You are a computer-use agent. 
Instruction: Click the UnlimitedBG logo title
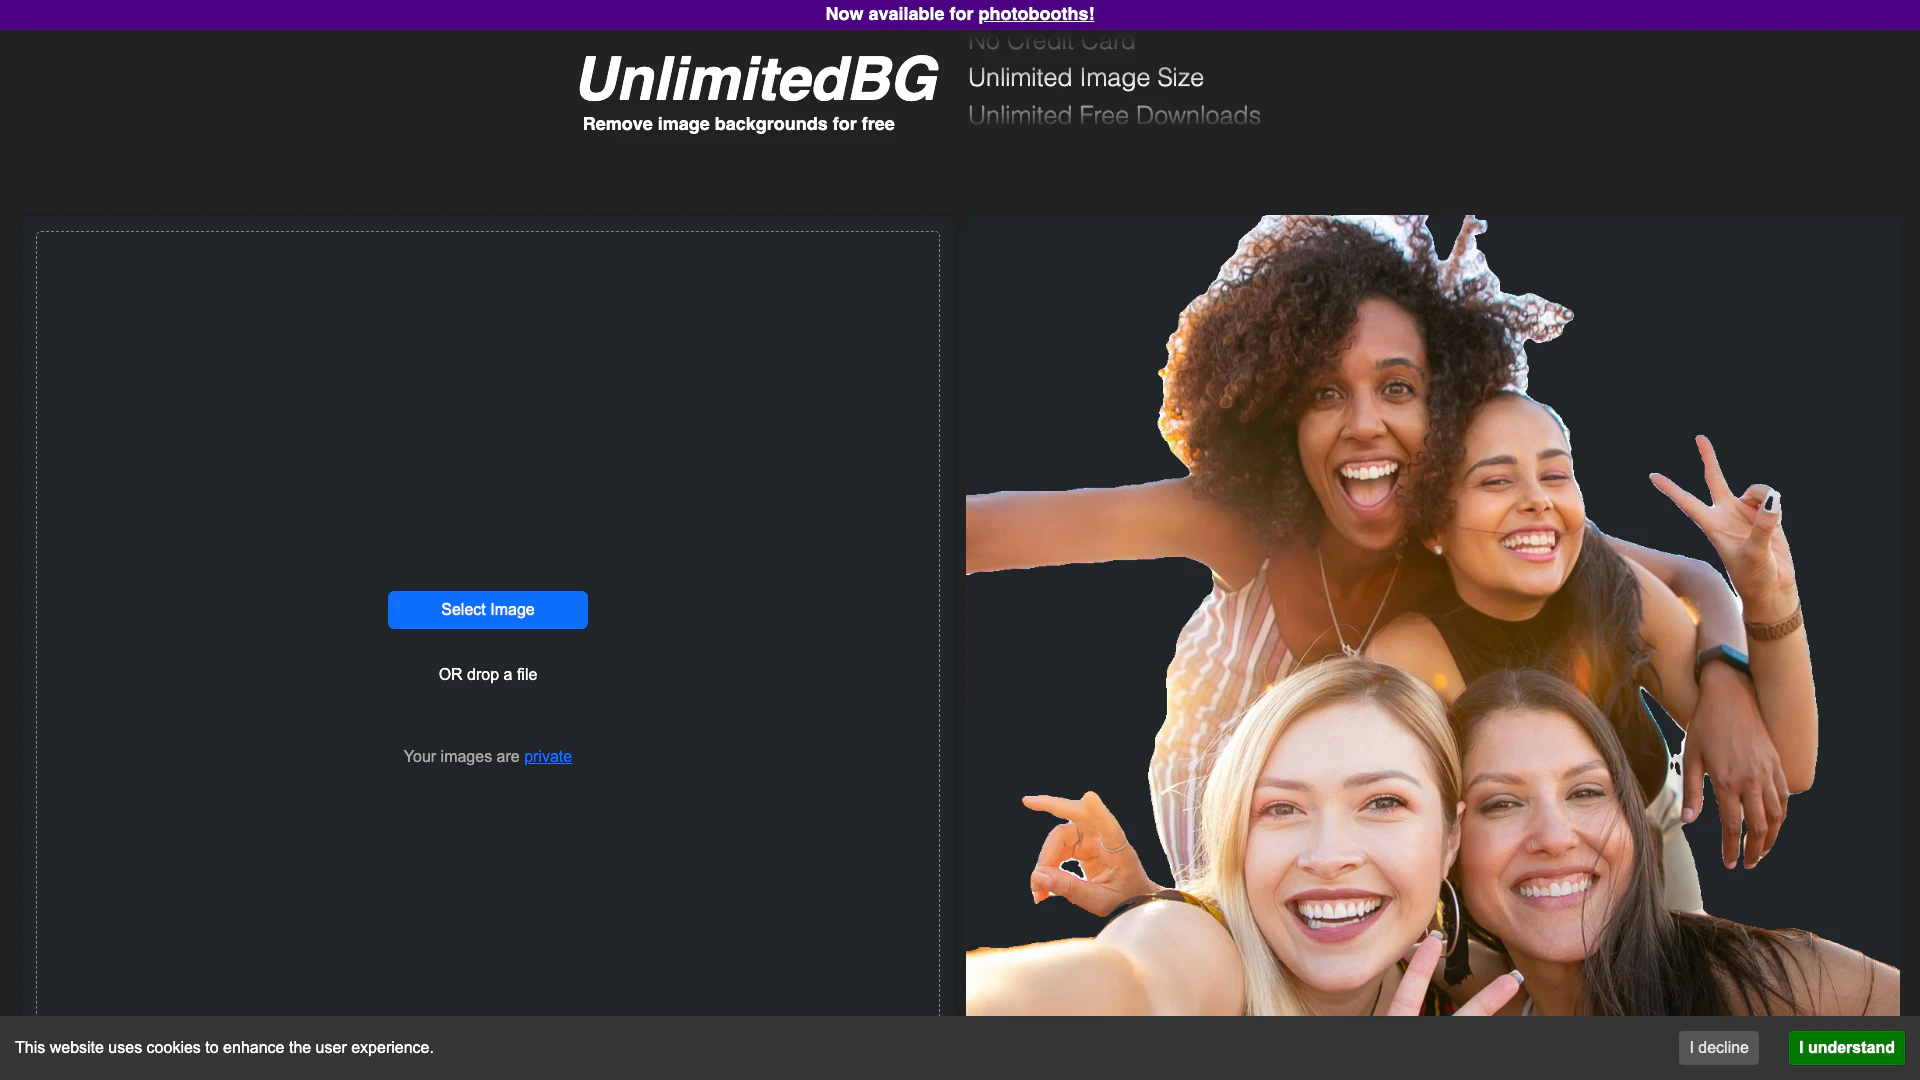tap(757, 80)
